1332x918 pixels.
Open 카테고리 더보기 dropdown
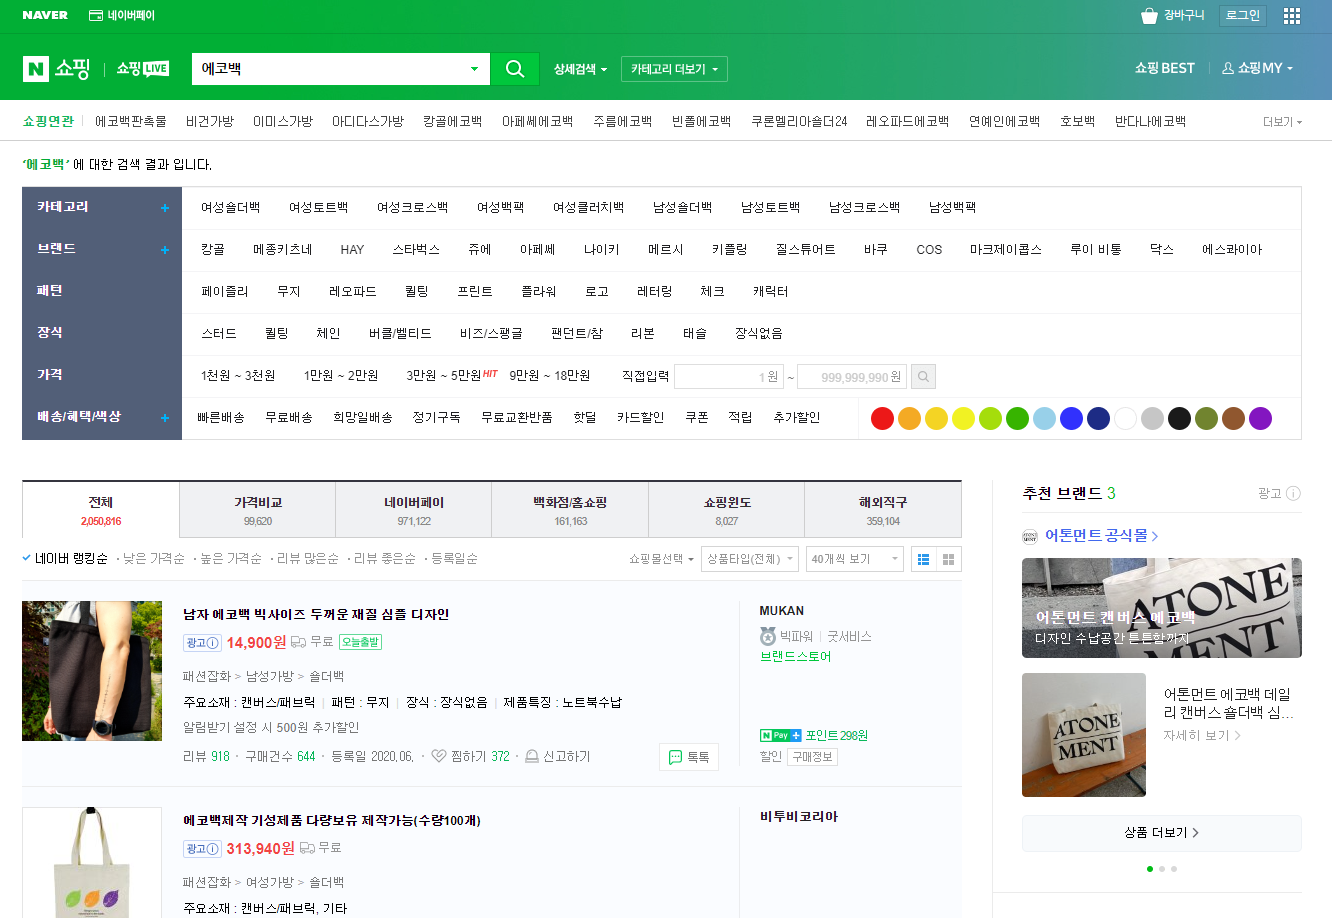(x=674, y=69)
